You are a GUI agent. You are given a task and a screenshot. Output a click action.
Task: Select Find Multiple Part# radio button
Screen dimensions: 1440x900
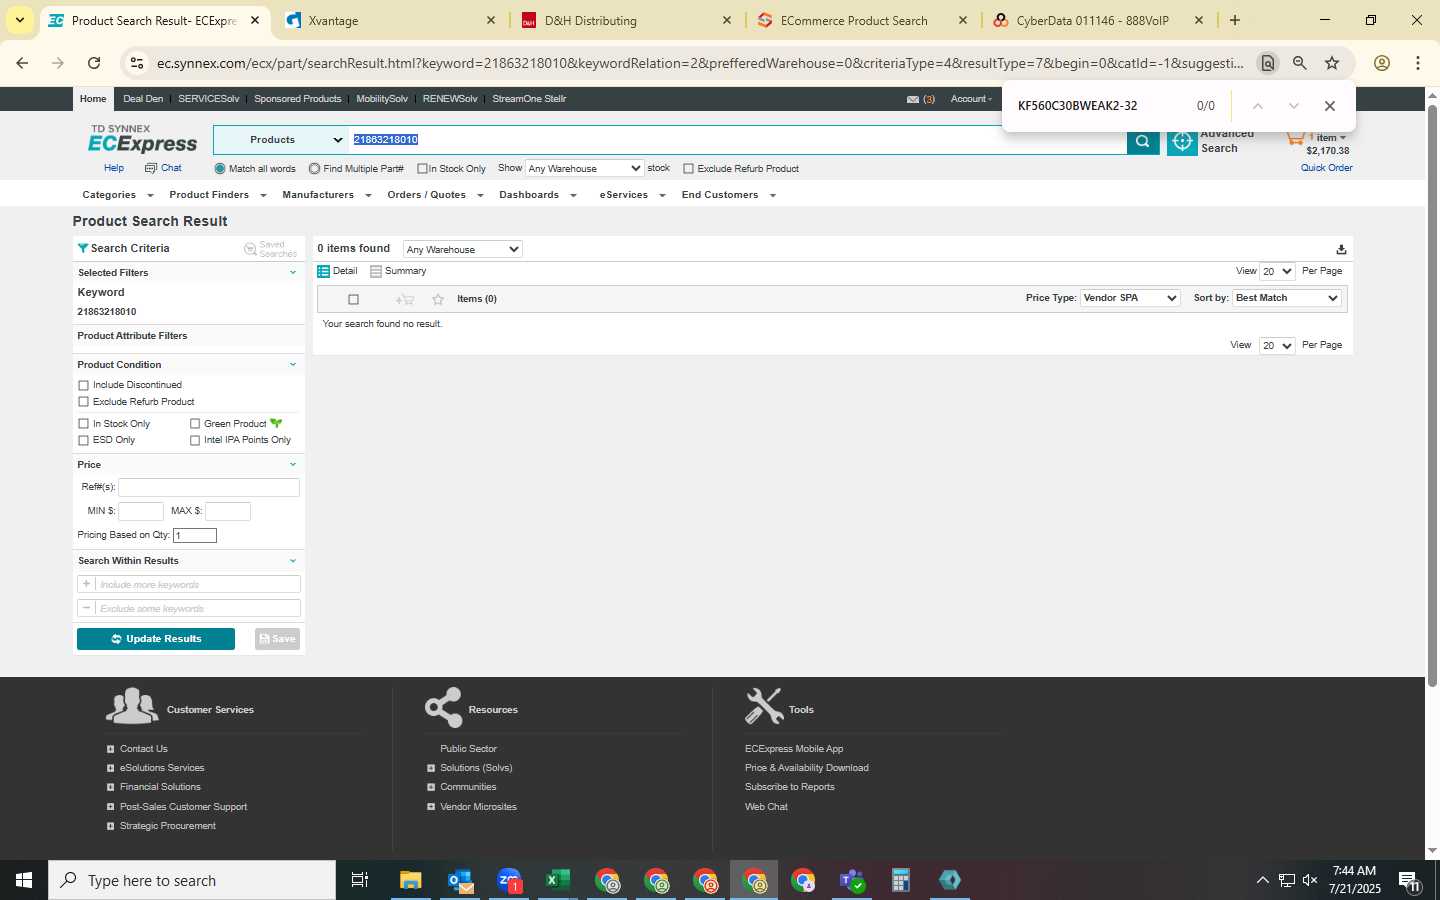314,169
